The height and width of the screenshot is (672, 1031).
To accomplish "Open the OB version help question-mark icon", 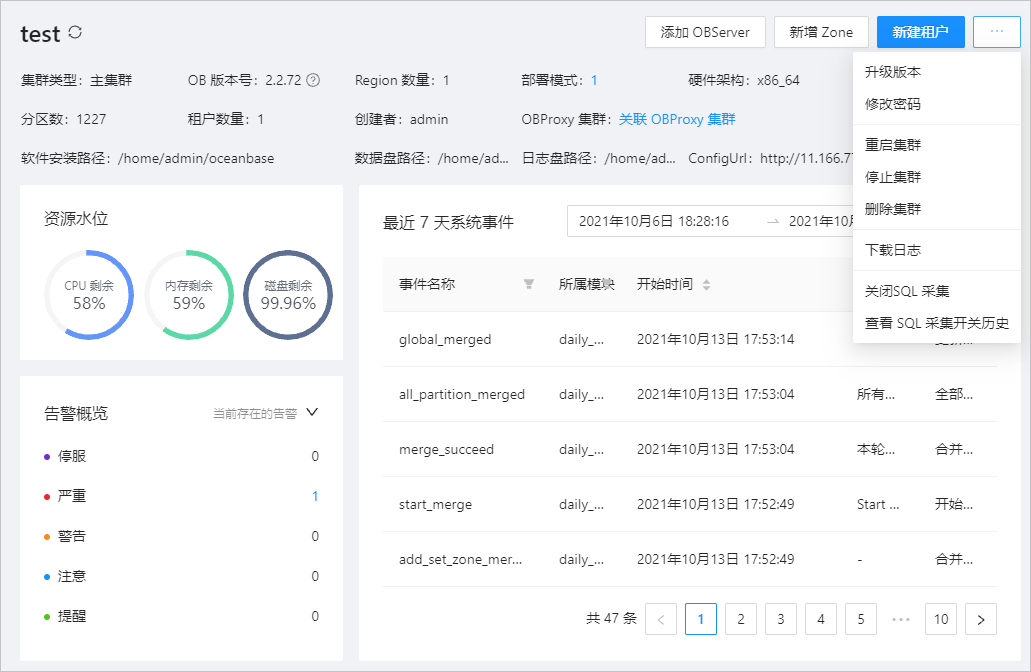I will click(x=314, y=80).
